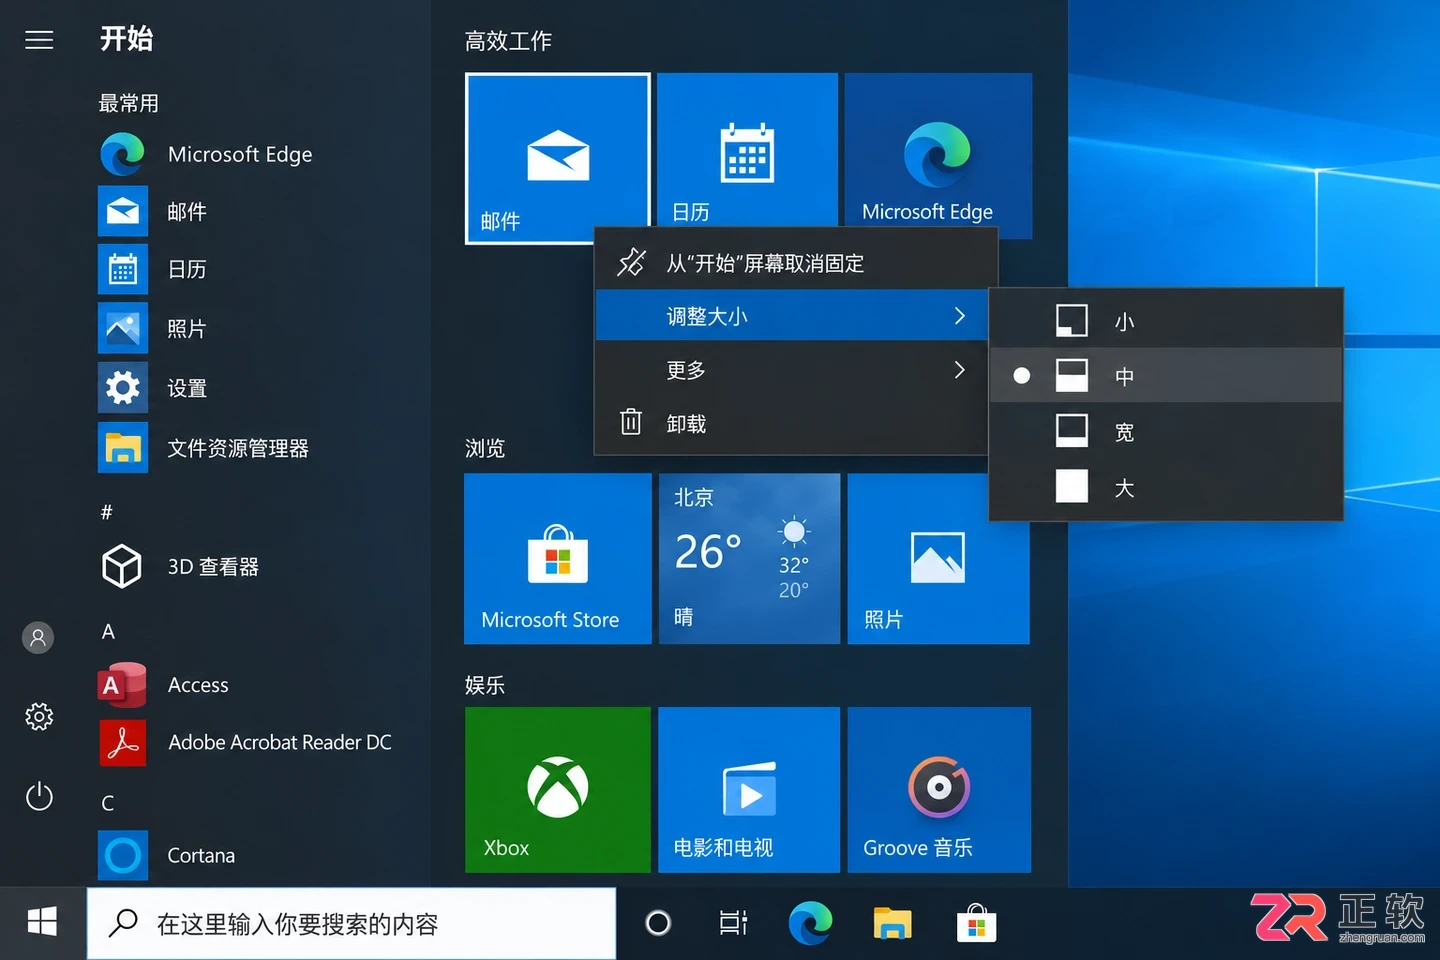Open File Explorer on the taskbar

click(x=892, y=923)
